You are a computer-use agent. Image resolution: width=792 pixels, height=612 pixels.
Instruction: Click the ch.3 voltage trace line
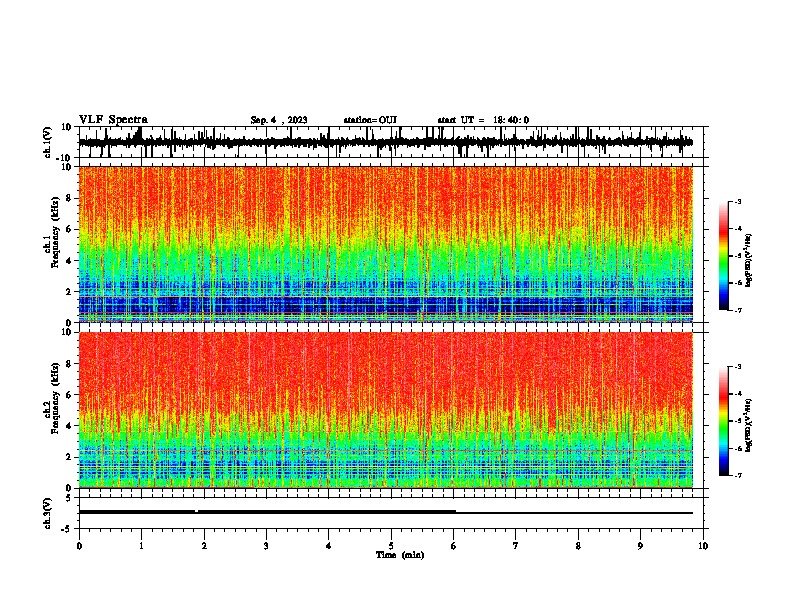coord(386,512)
